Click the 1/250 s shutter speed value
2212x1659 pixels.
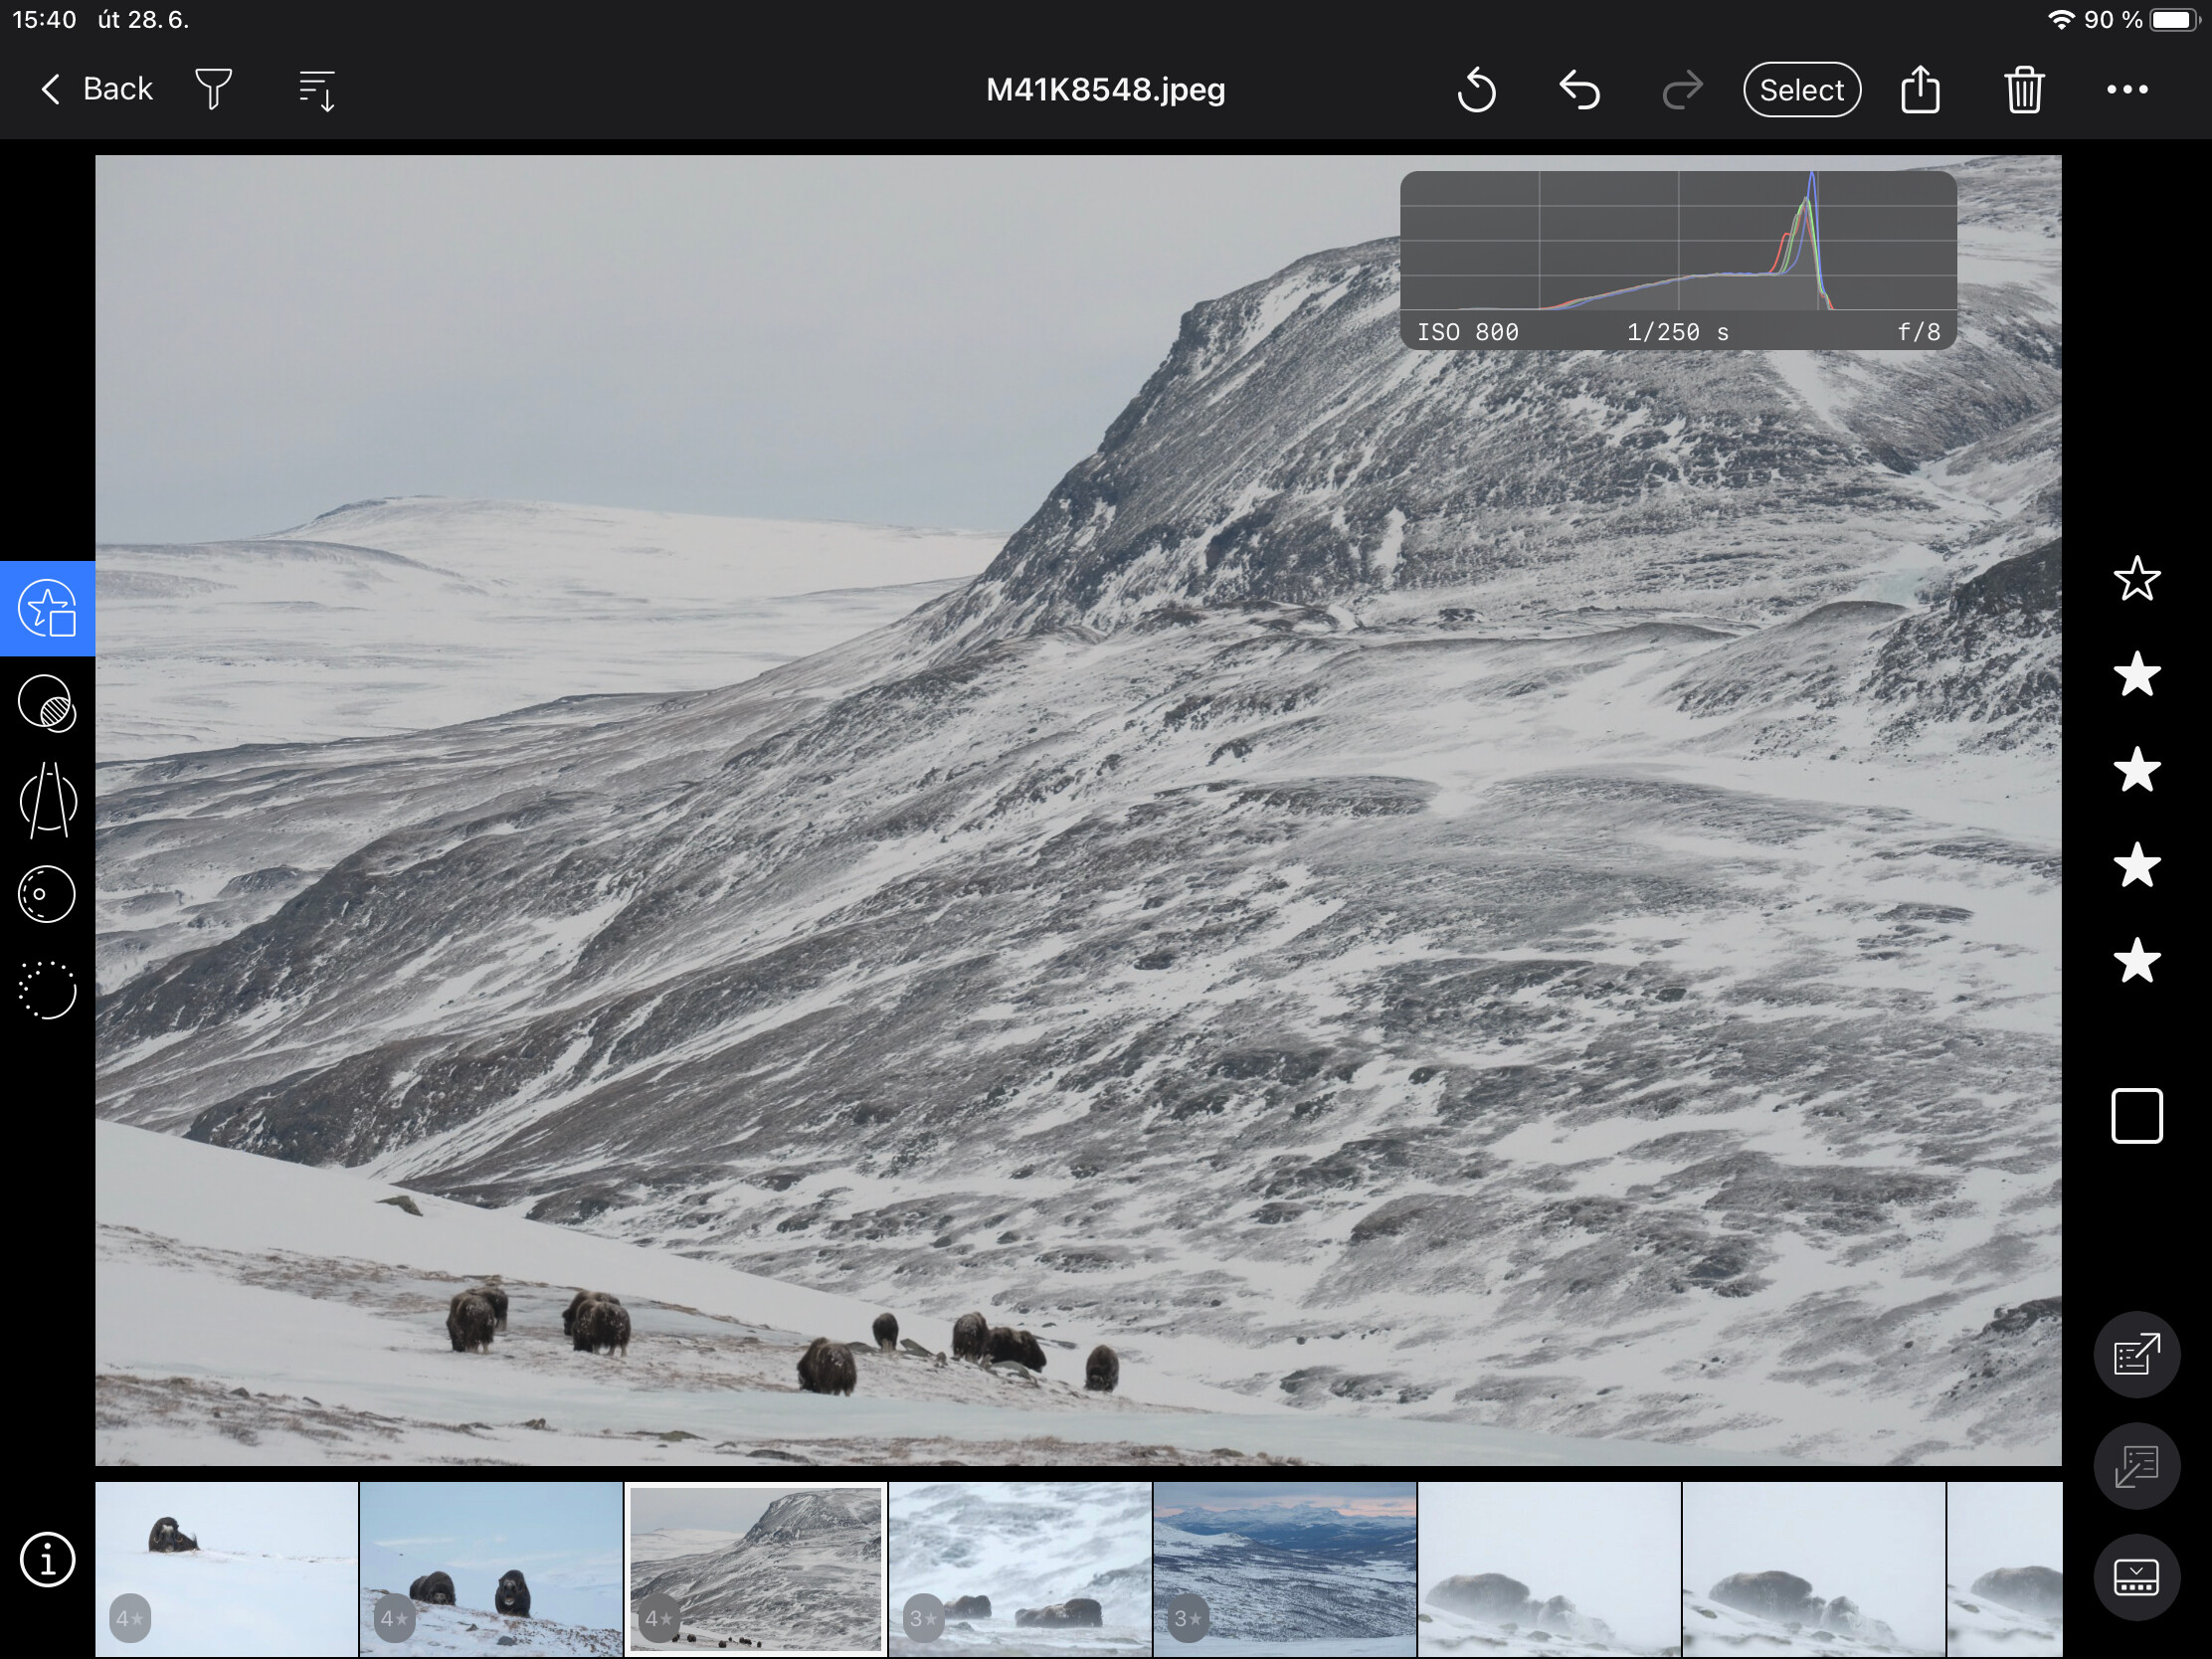point(1678,332)
